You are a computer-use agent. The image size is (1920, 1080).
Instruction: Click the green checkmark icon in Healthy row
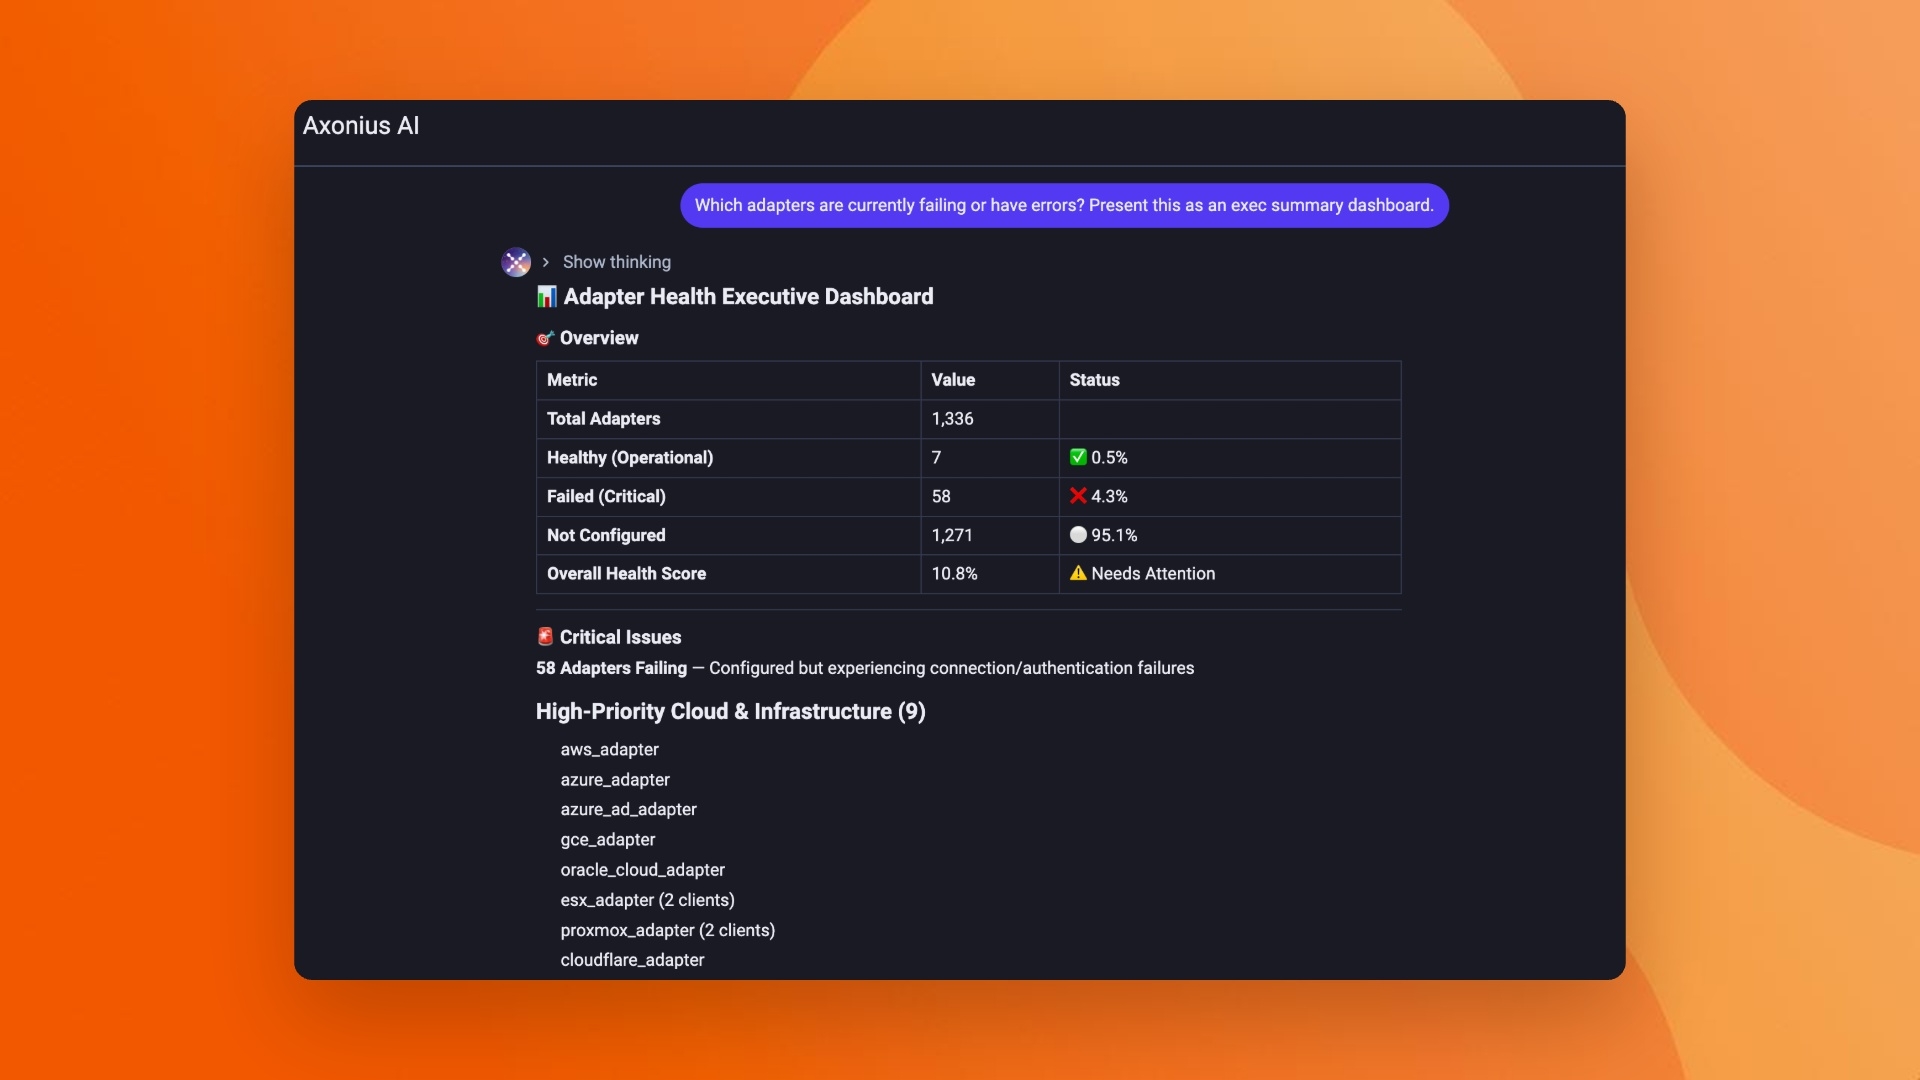[x=1078, y=457]
